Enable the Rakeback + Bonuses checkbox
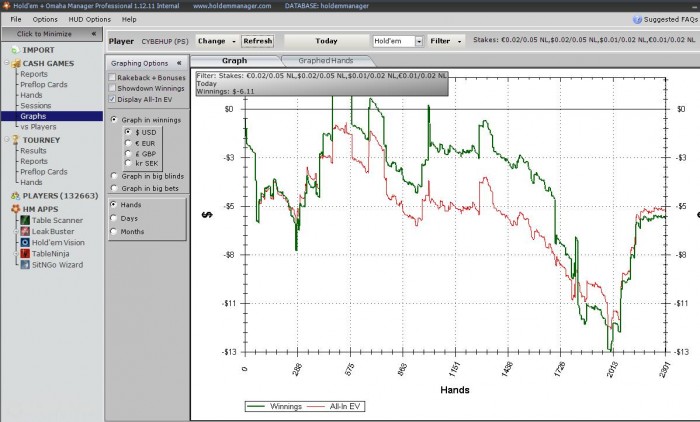Image resolution: width=700 pixels, height=422 pixels. (x=112, y=77)
